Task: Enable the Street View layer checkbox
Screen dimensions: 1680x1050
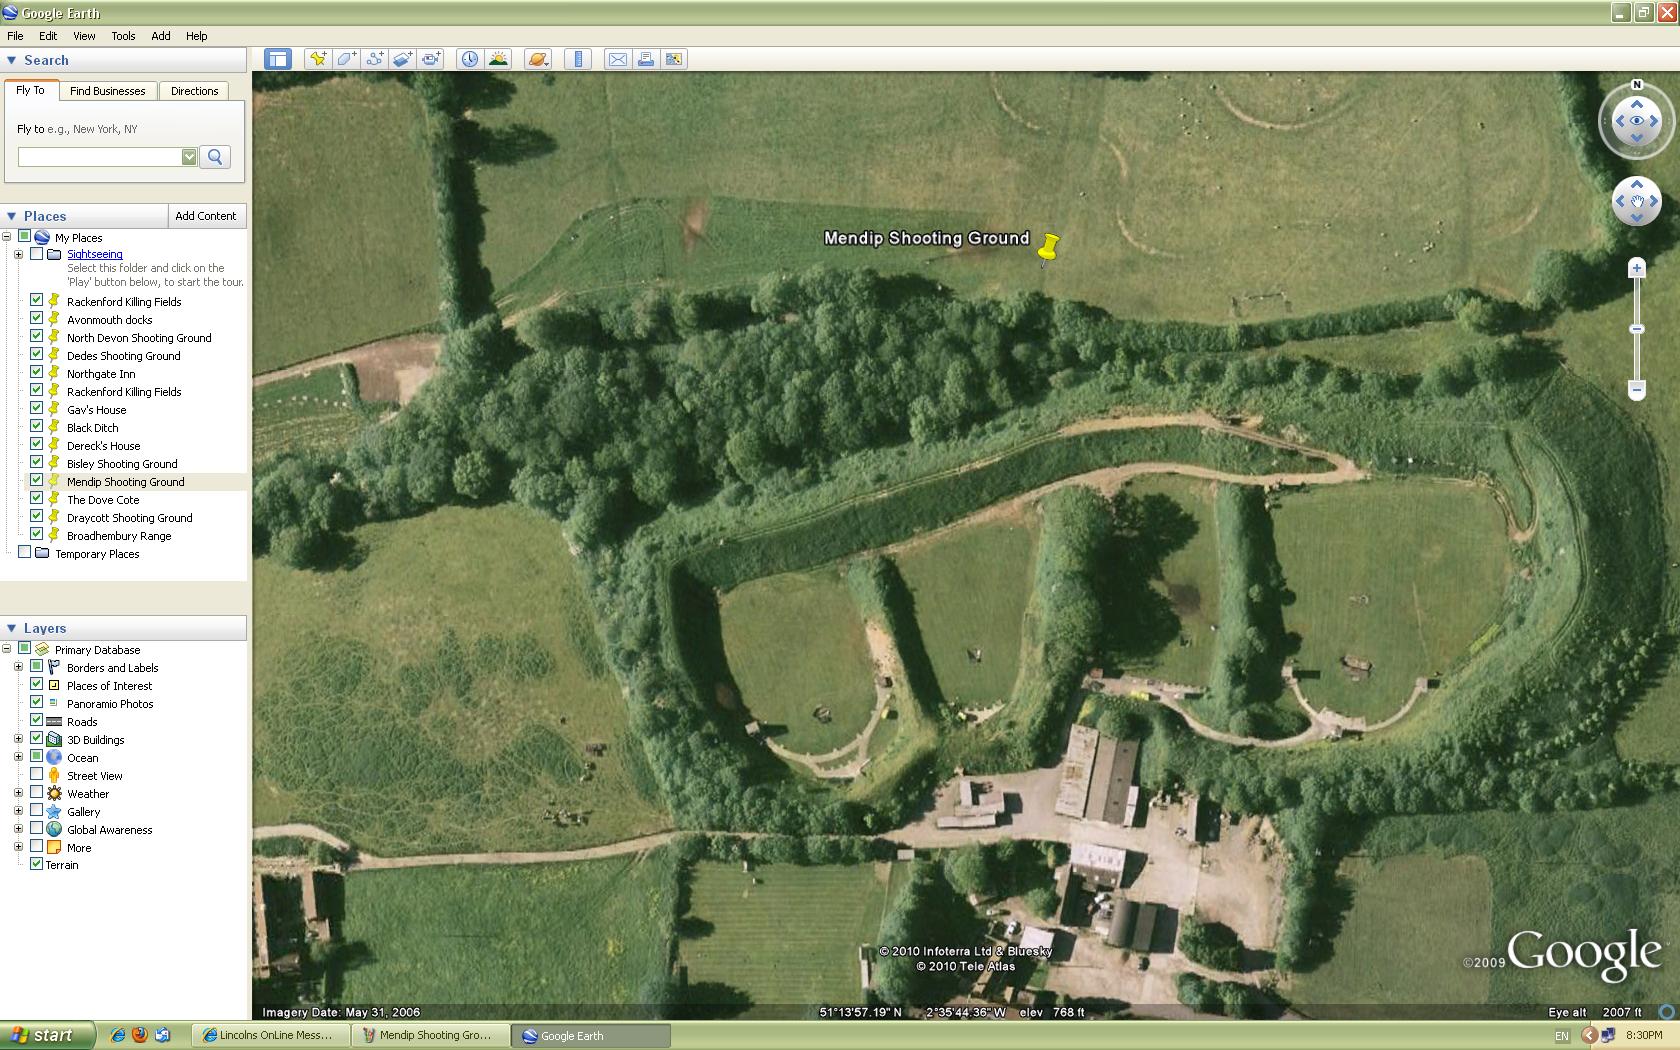Action: 37,774
